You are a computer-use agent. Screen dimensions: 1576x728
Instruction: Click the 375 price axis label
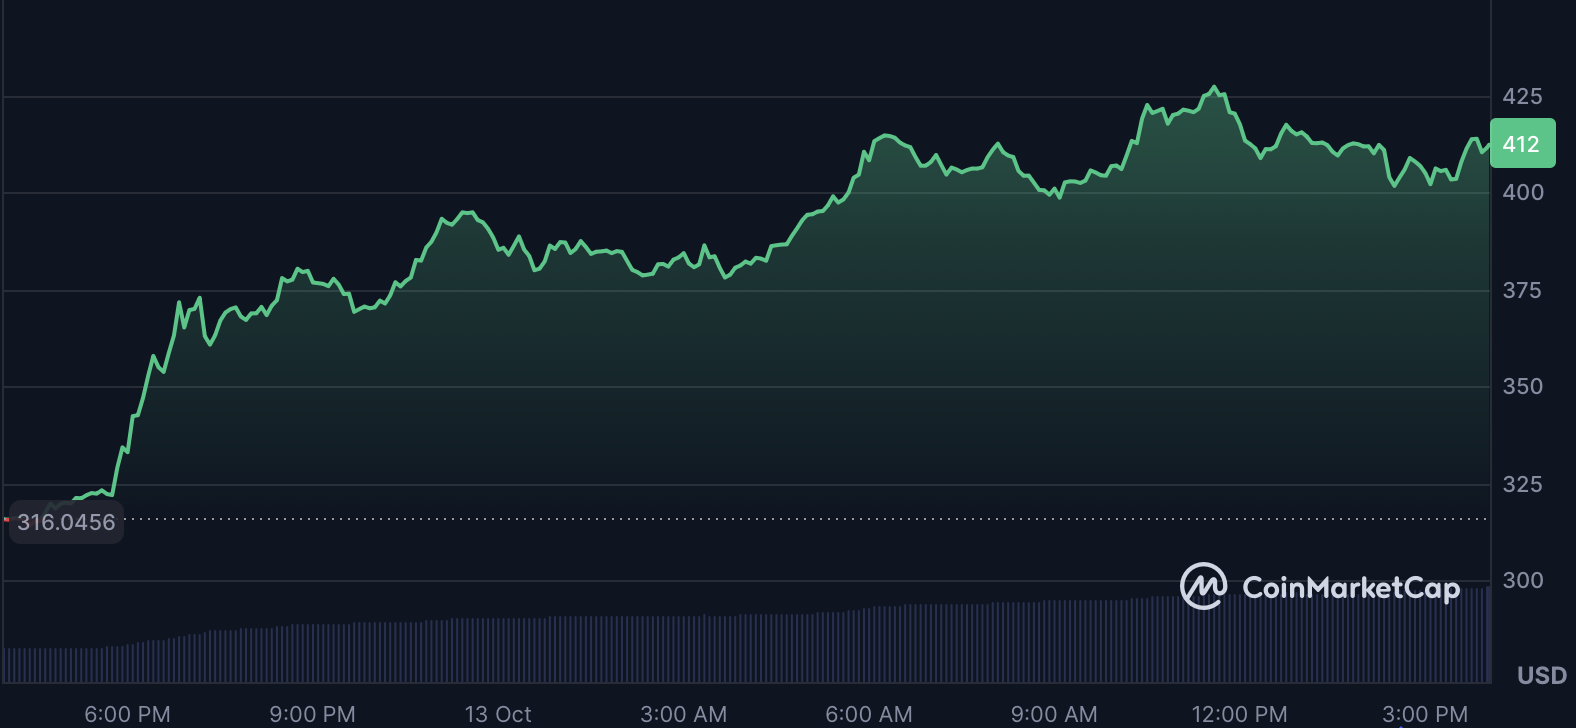[1522, 290]
